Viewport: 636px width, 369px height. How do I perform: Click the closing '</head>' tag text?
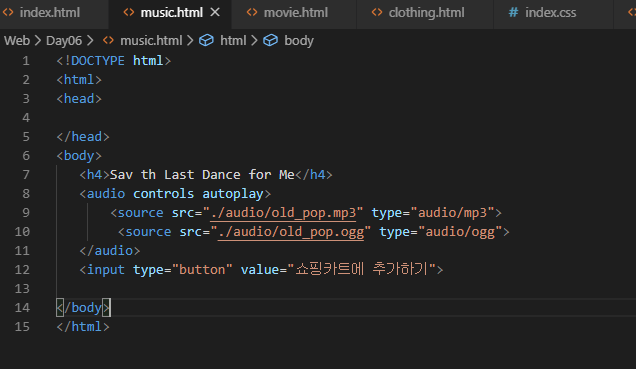pos(83,137)
